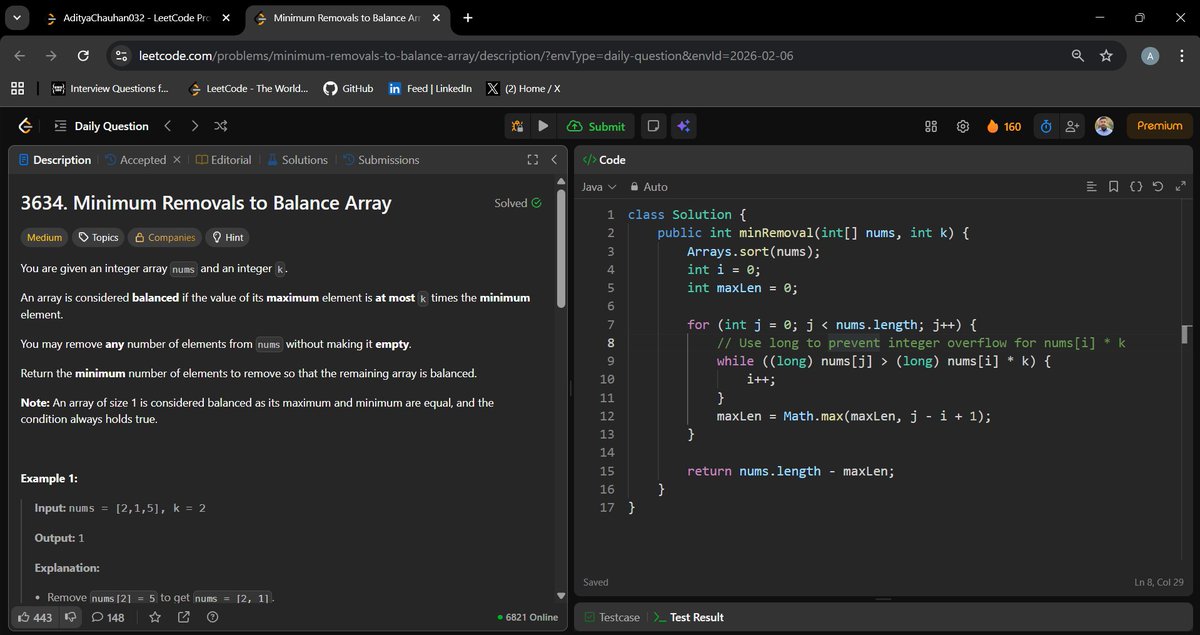Reload the browser page
This screenshot has height=635, width=1200.
click(x=83, y=56)
